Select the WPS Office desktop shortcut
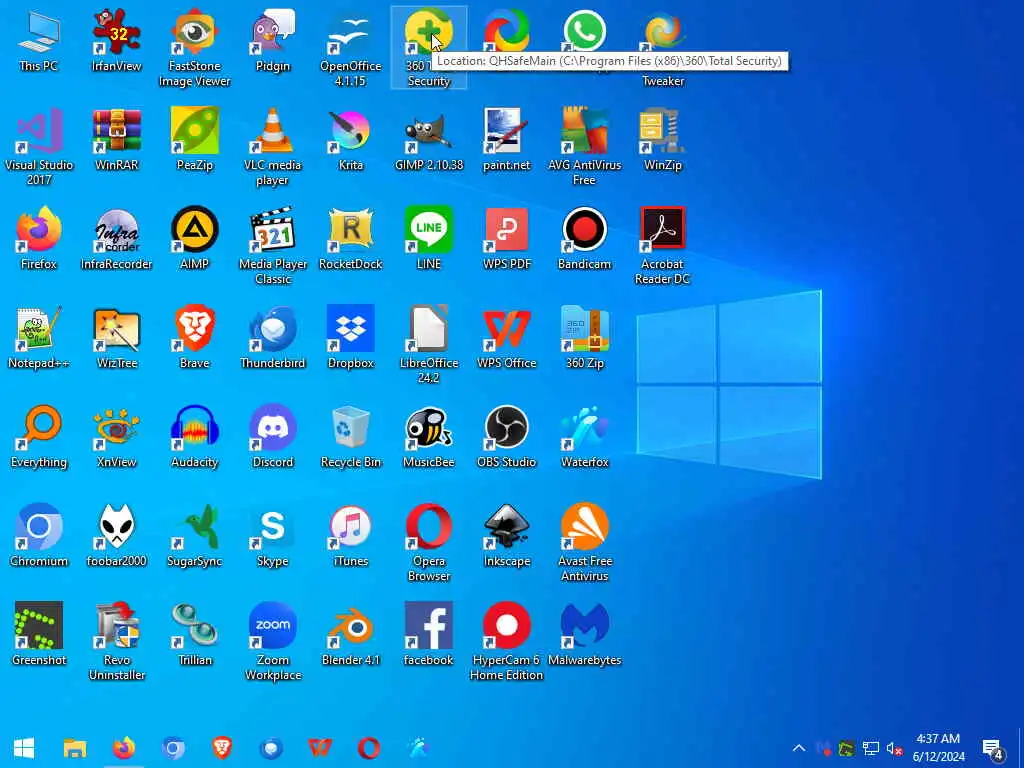The image size is (1024, 768). pos(507,338)
